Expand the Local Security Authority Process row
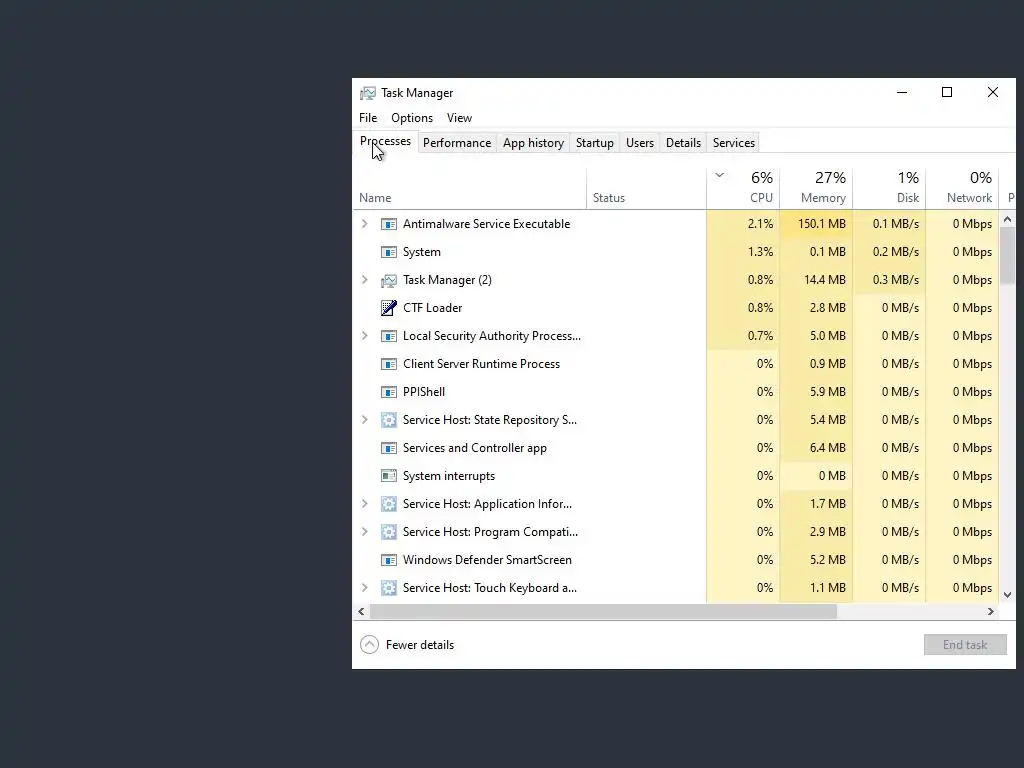This screenshot has width=1024, height=768. 364,336
